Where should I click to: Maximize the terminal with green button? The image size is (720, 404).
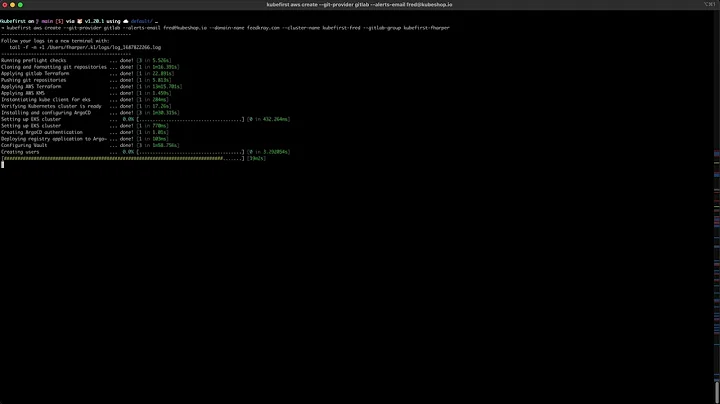click(20, 5)
